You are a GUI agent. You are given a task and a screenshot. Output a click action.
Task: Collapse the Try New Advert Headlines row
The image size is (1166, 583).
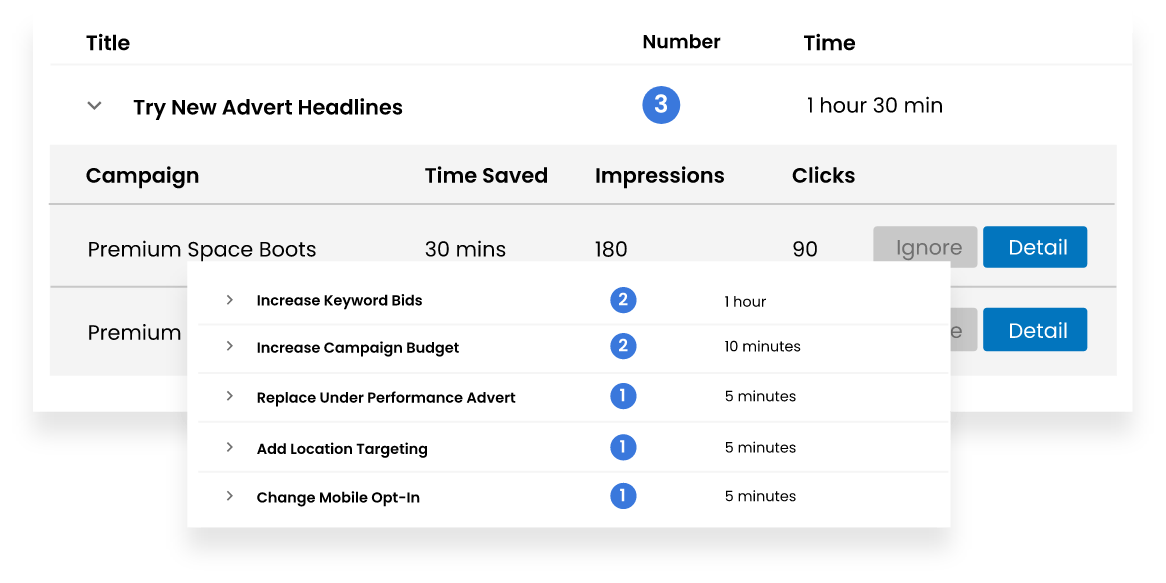93,105
